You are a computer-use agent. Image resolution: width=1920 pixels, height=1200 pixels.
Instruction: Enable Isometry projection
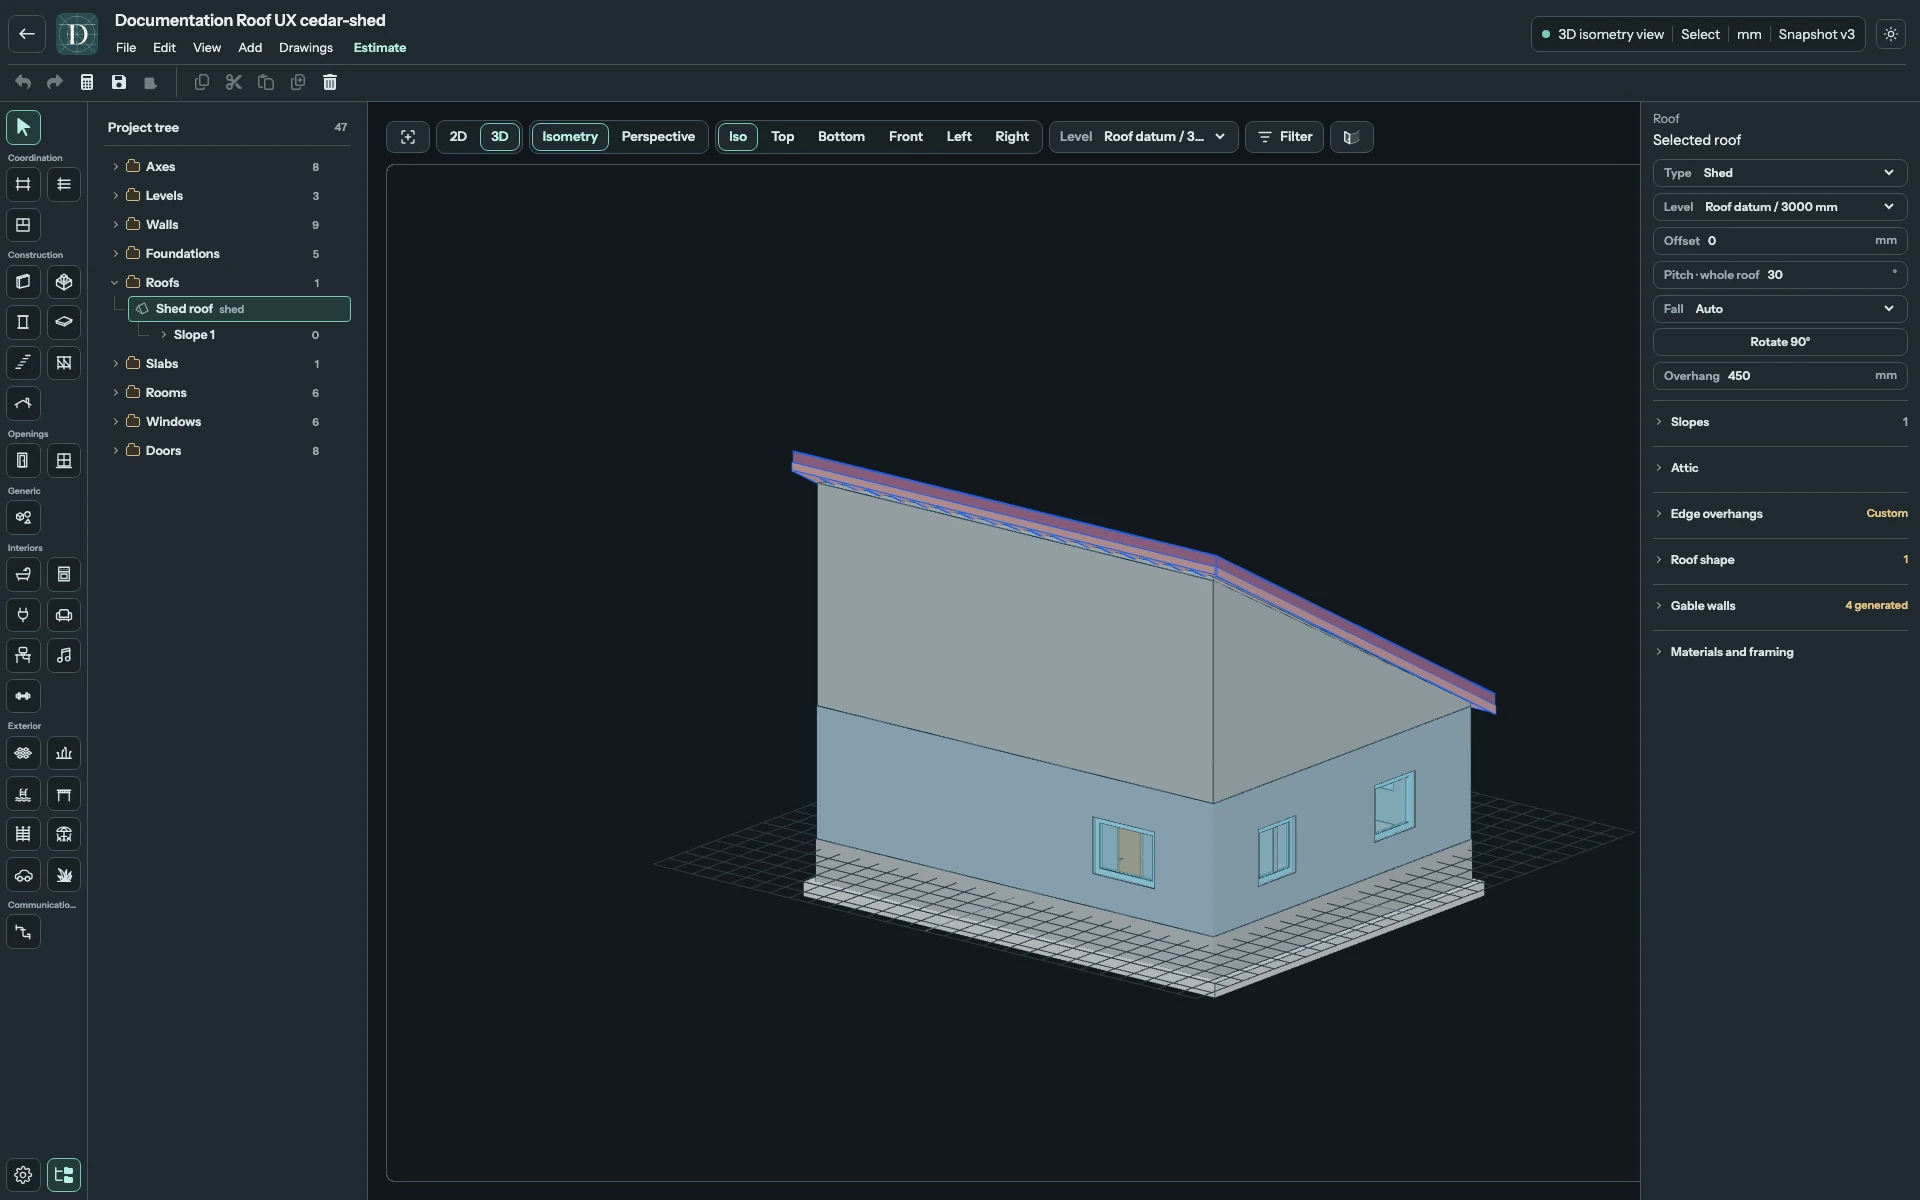pyautogui.click(x=570, y=137)
